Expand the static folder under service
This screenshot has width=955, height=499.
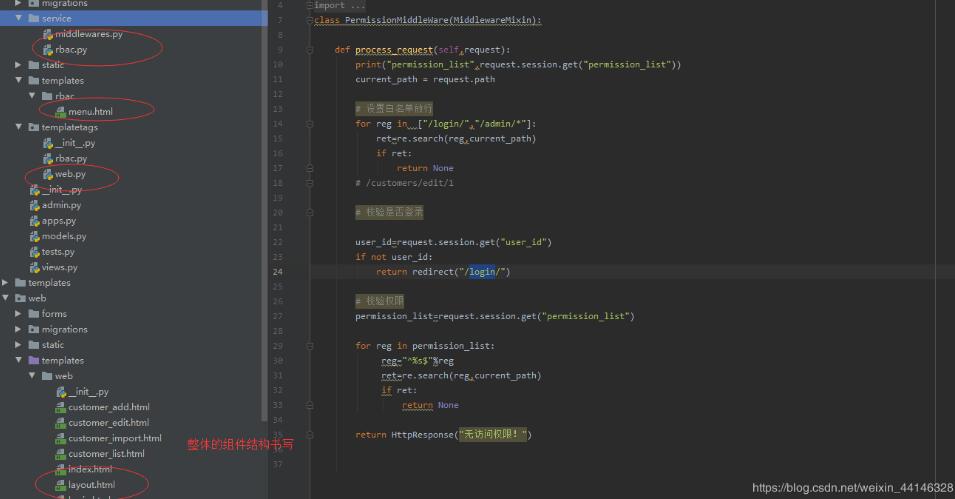point(18,65)
